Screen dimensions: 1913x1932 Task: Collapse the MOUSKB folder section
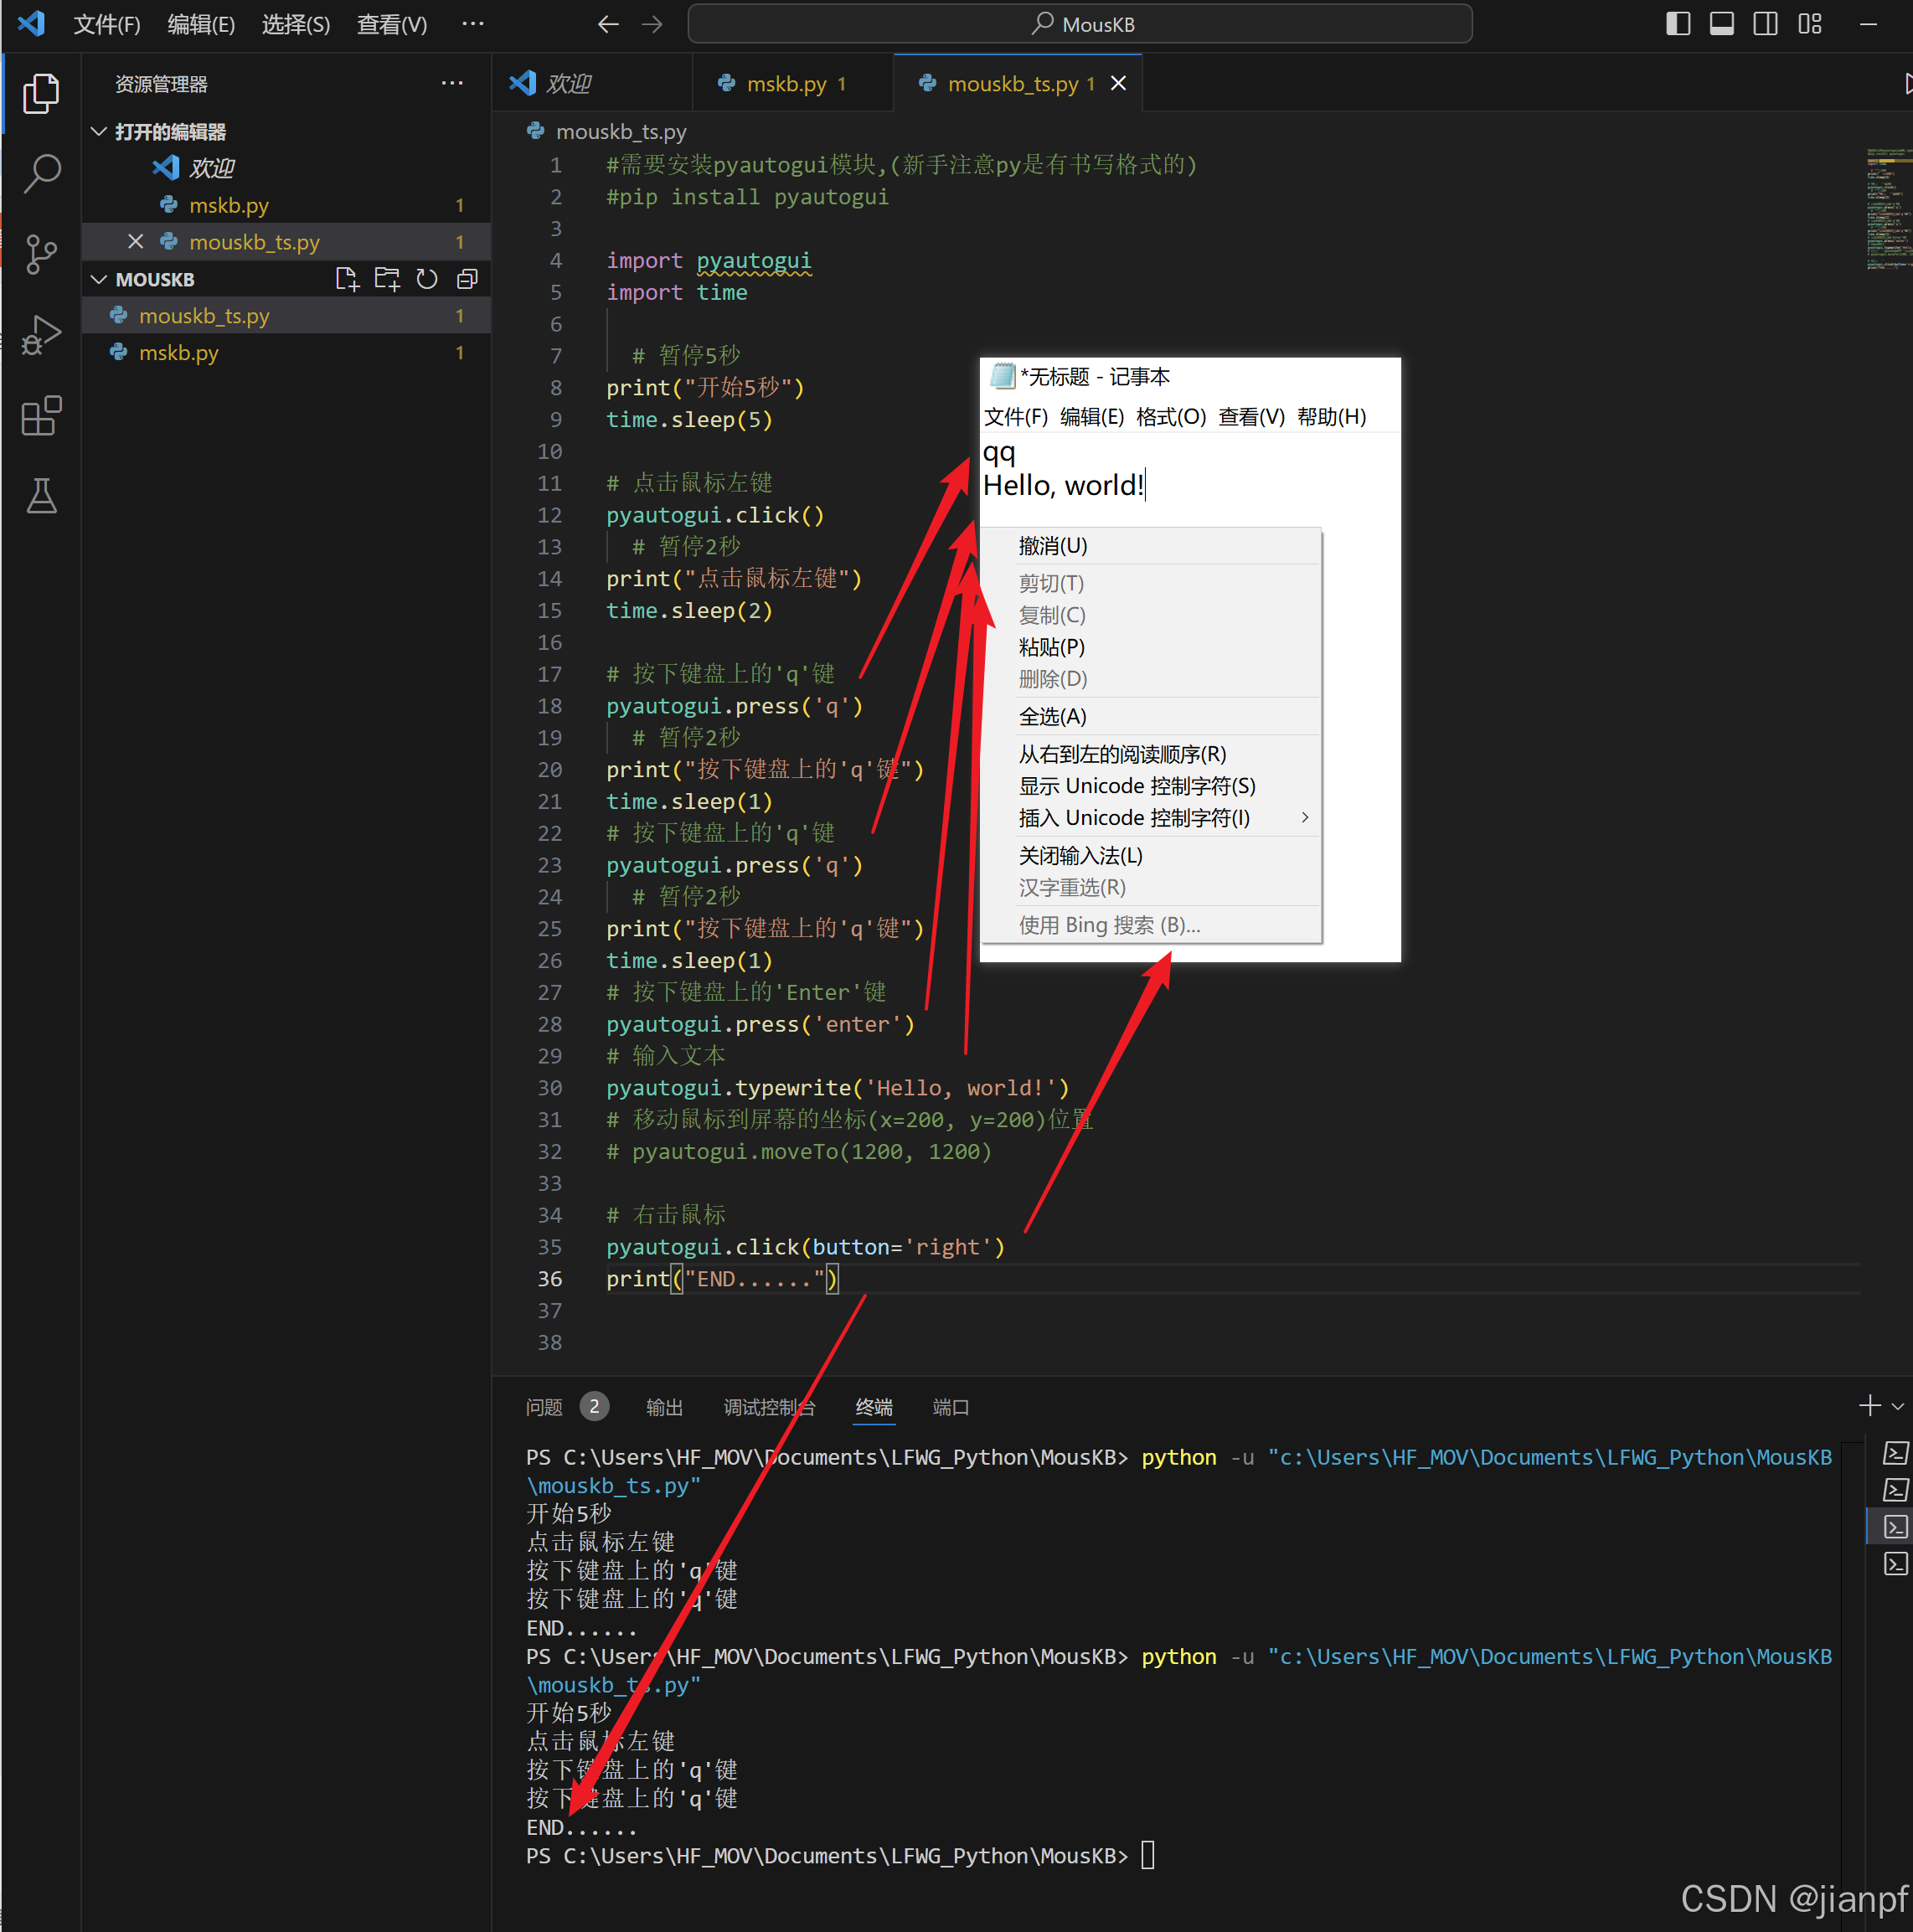tap(99, 279)
